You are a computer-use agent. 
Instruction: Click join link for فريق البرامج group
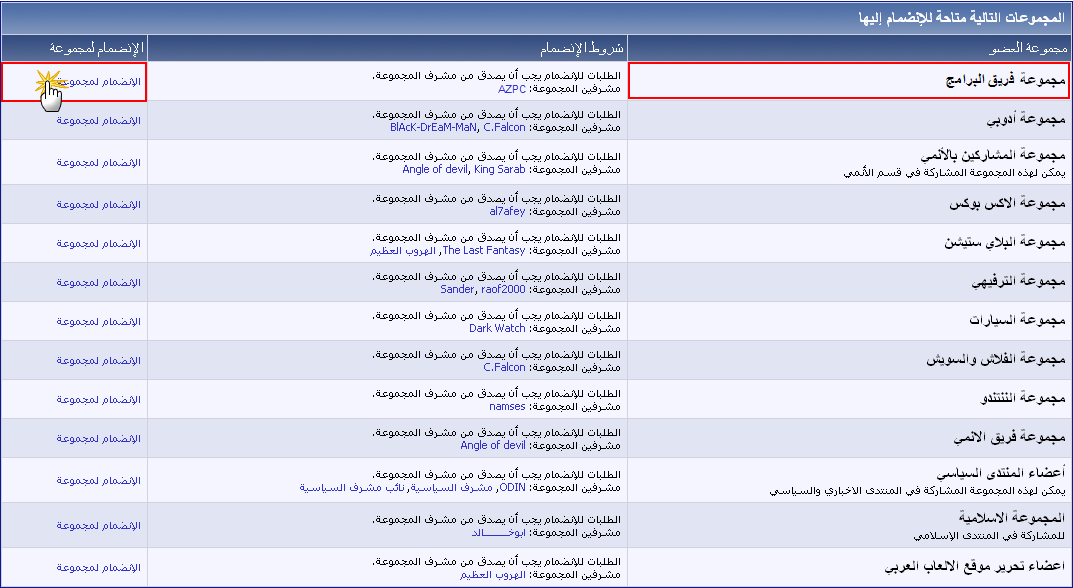pyautogui.click(x=98, y=81)
